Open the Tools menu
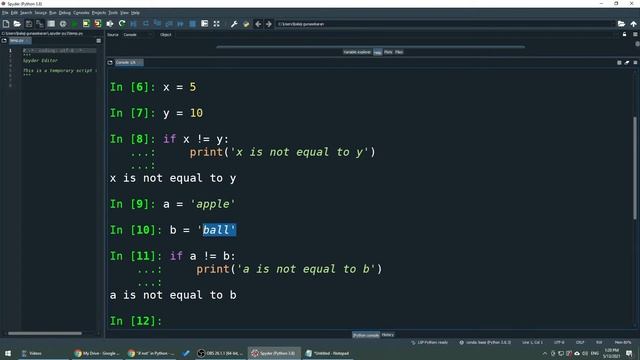 coord(113,13)
